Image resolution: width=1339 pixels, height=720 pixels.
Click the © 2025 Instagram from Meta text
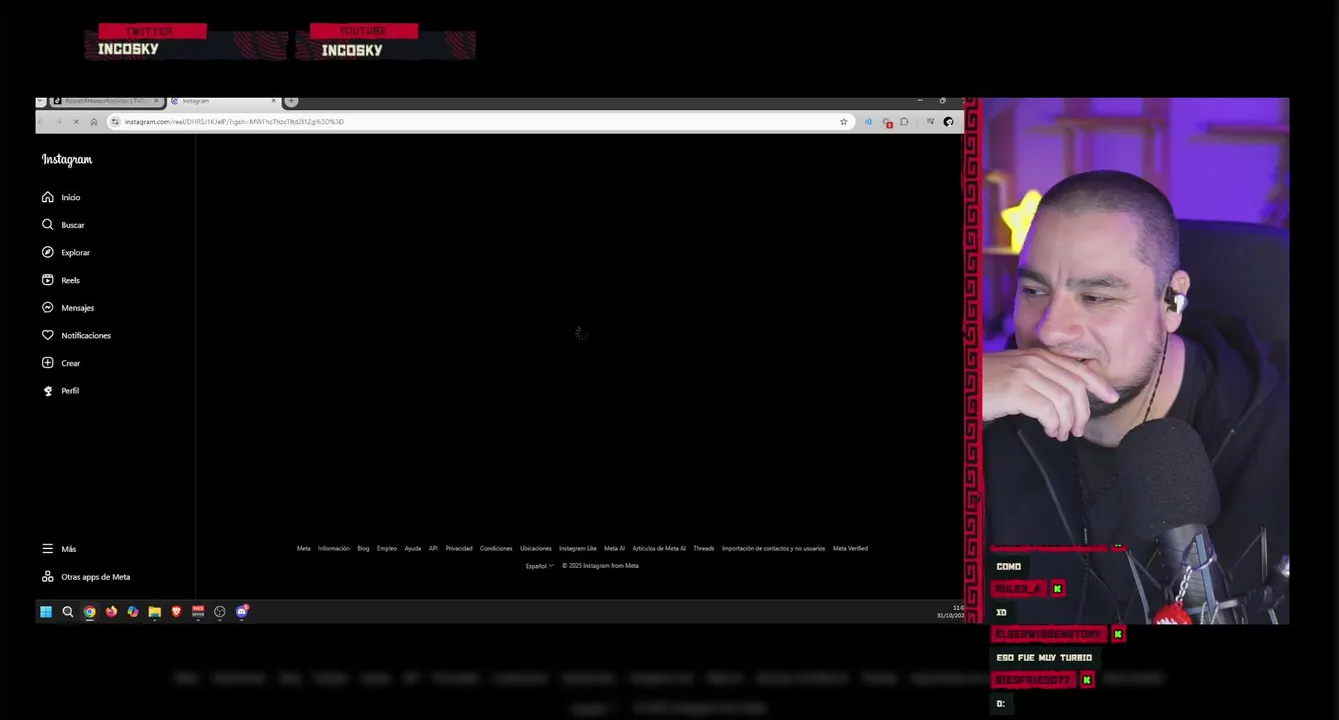click(600, 566)
